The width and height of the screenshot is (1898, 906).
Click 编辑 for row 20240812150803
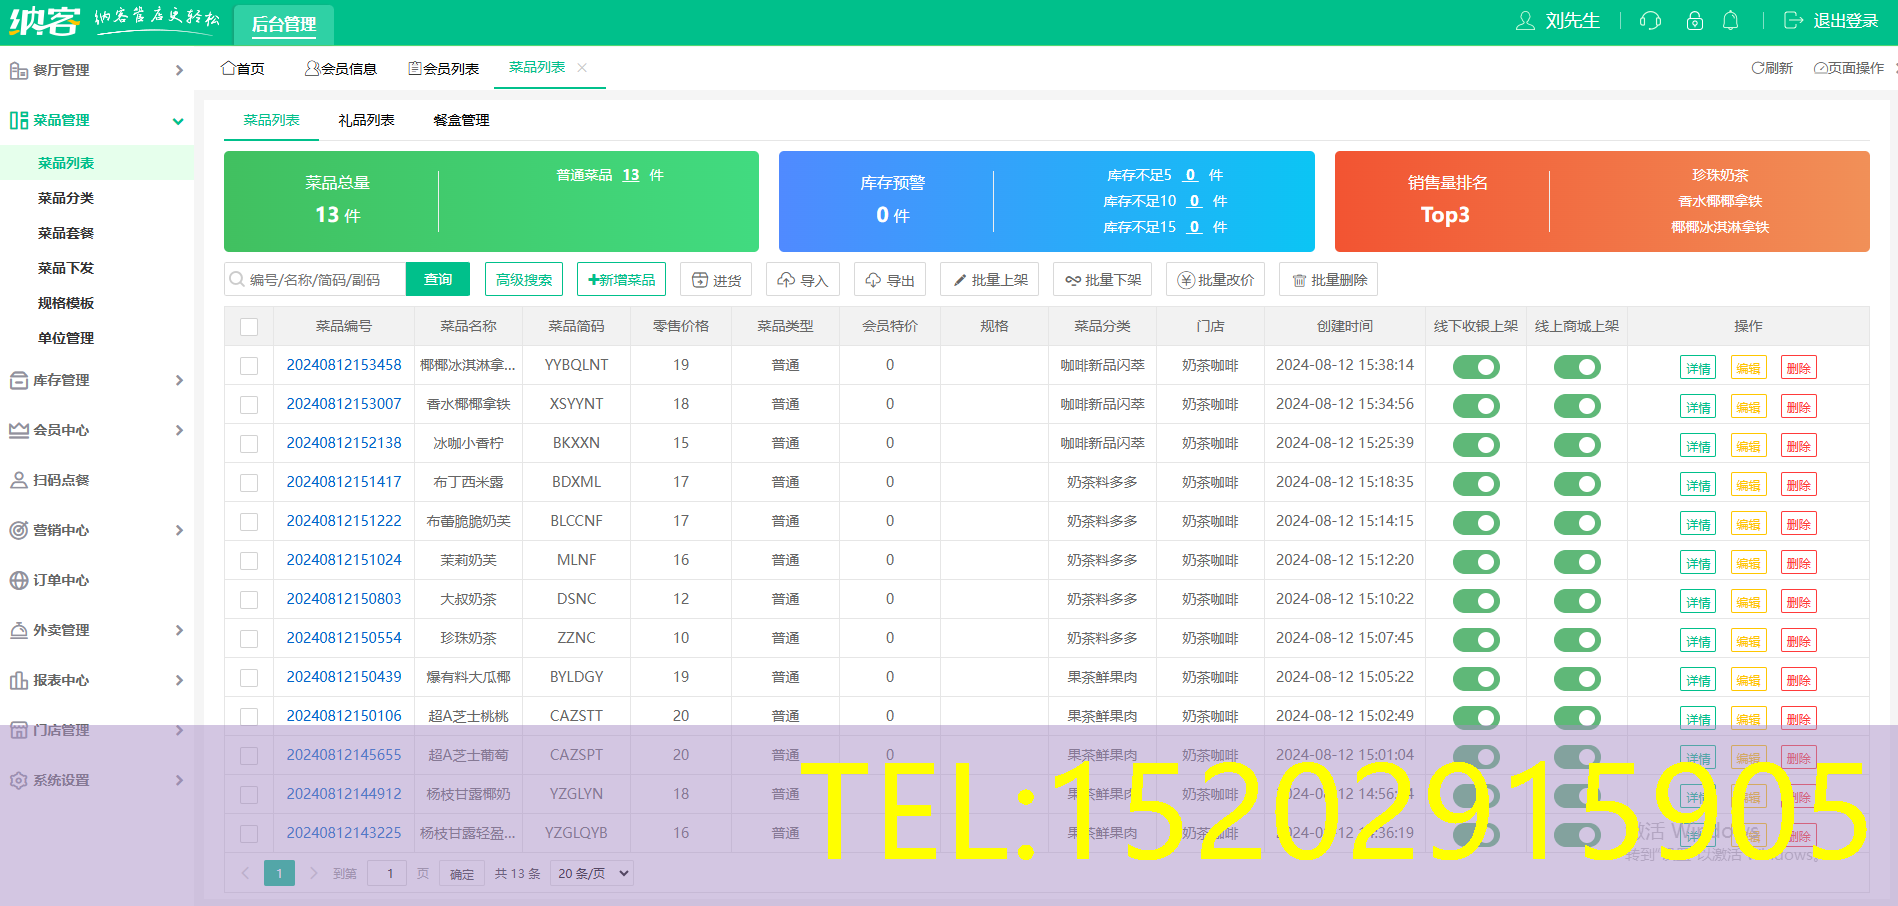pyautogui.click(x=1748, y=602)
